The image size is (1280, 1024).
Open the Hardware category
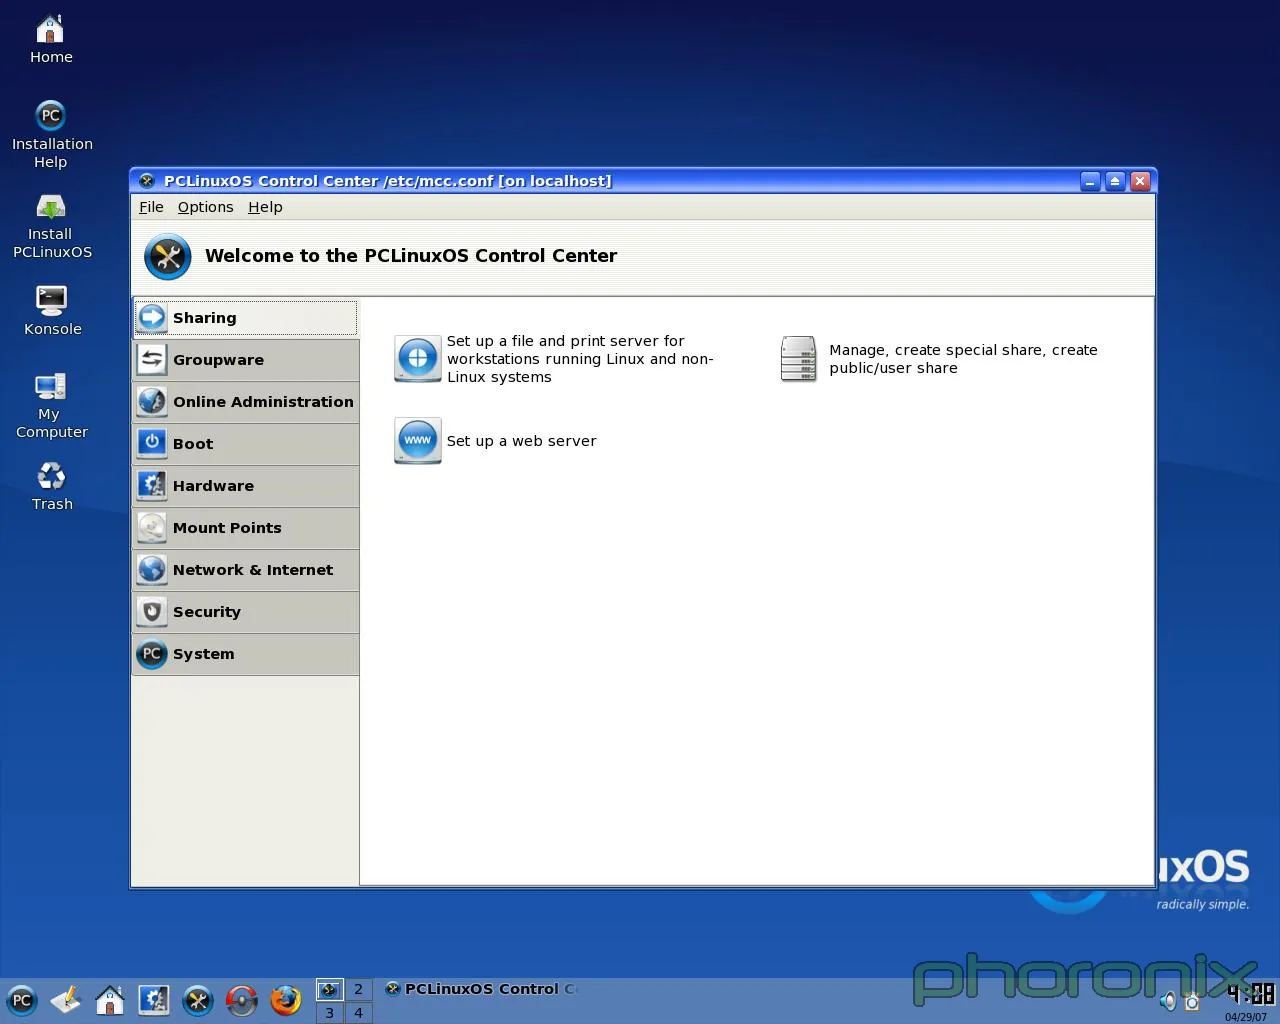[x=245, y=486]
